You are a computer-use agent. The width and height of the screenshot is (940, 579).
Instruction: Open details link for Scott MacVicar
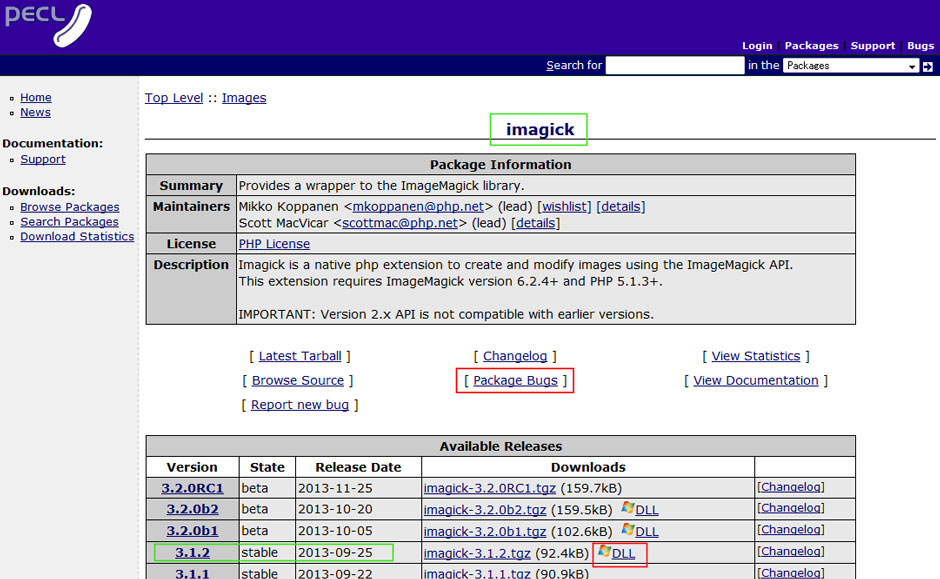(535, 223)
